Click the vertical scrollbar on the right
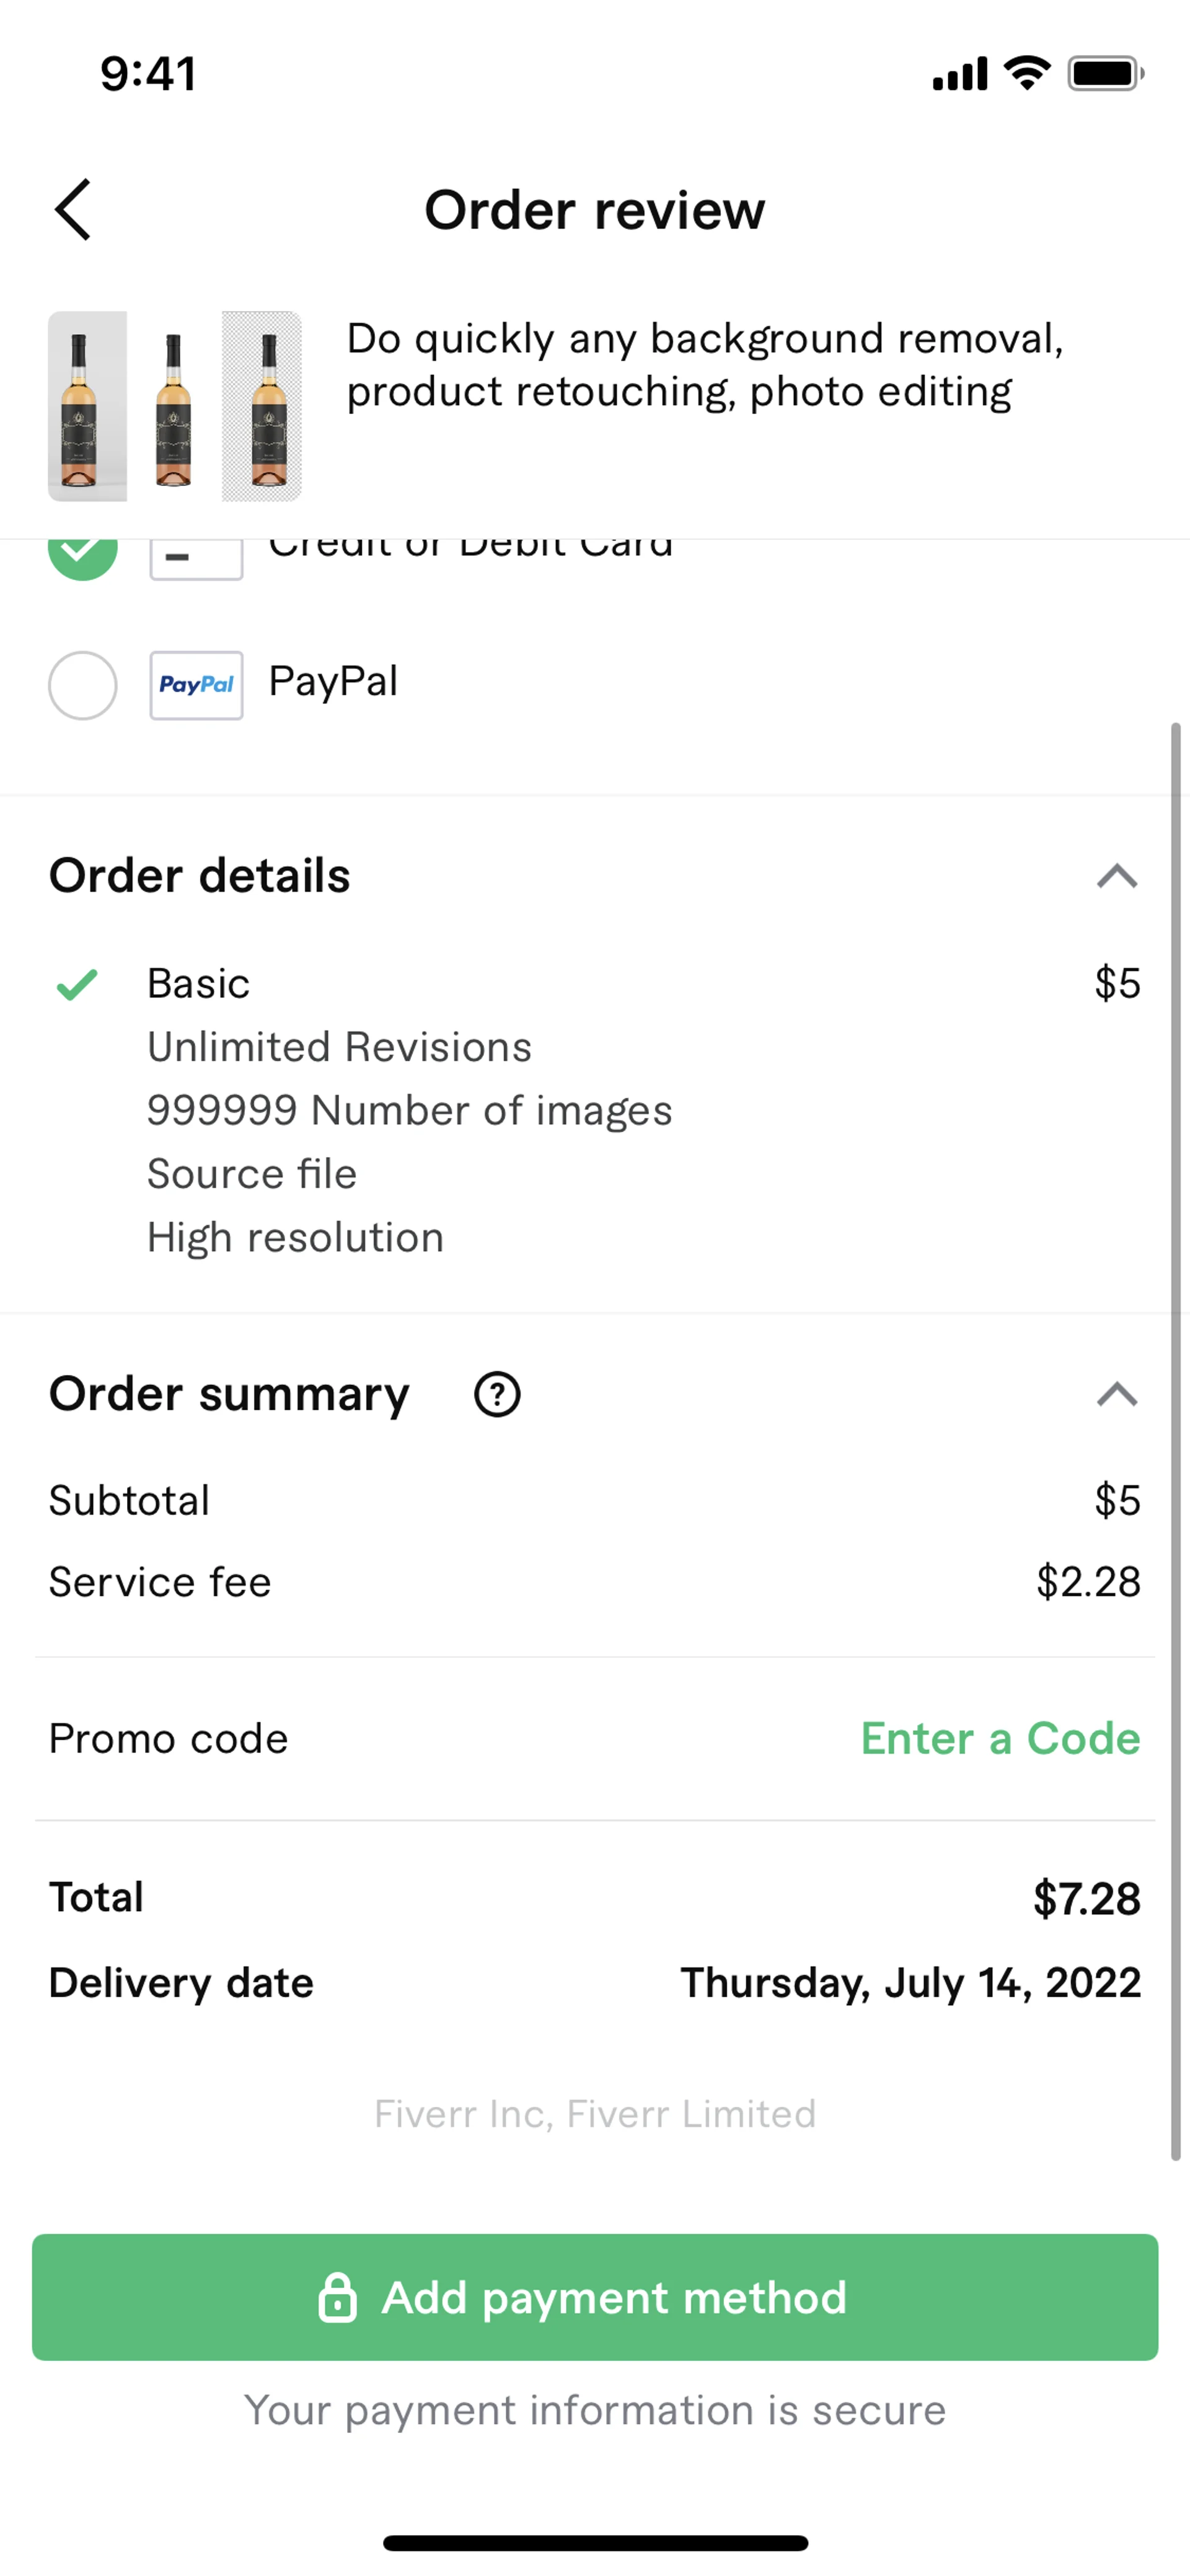 point(1176,1440)
